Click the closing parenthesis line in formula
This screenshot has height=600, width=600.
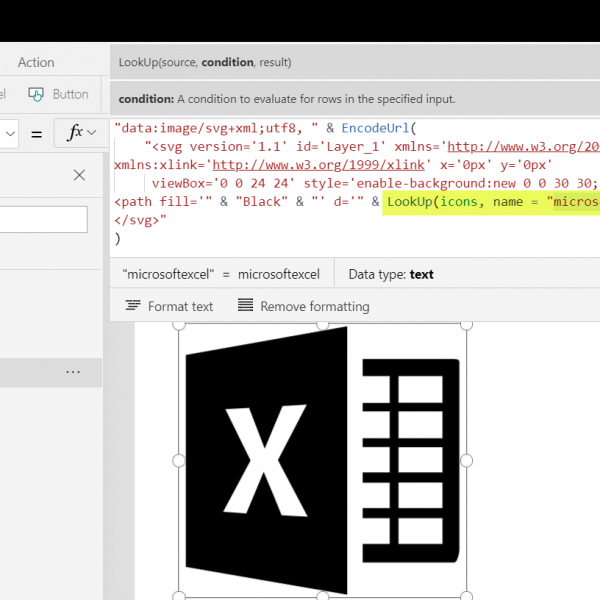(x=117, y=238)
